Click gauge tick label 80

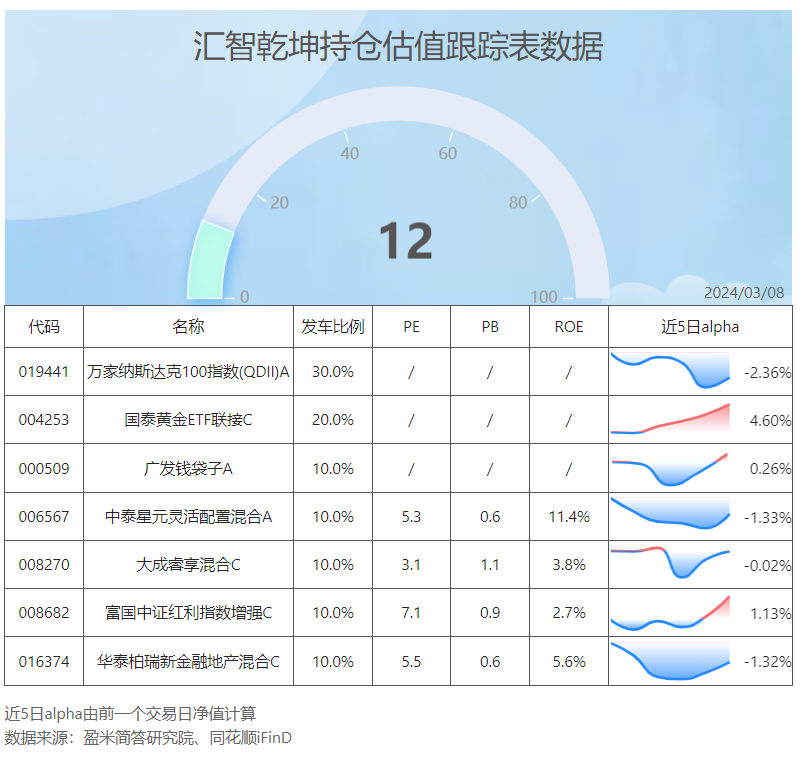coord(518,203)
